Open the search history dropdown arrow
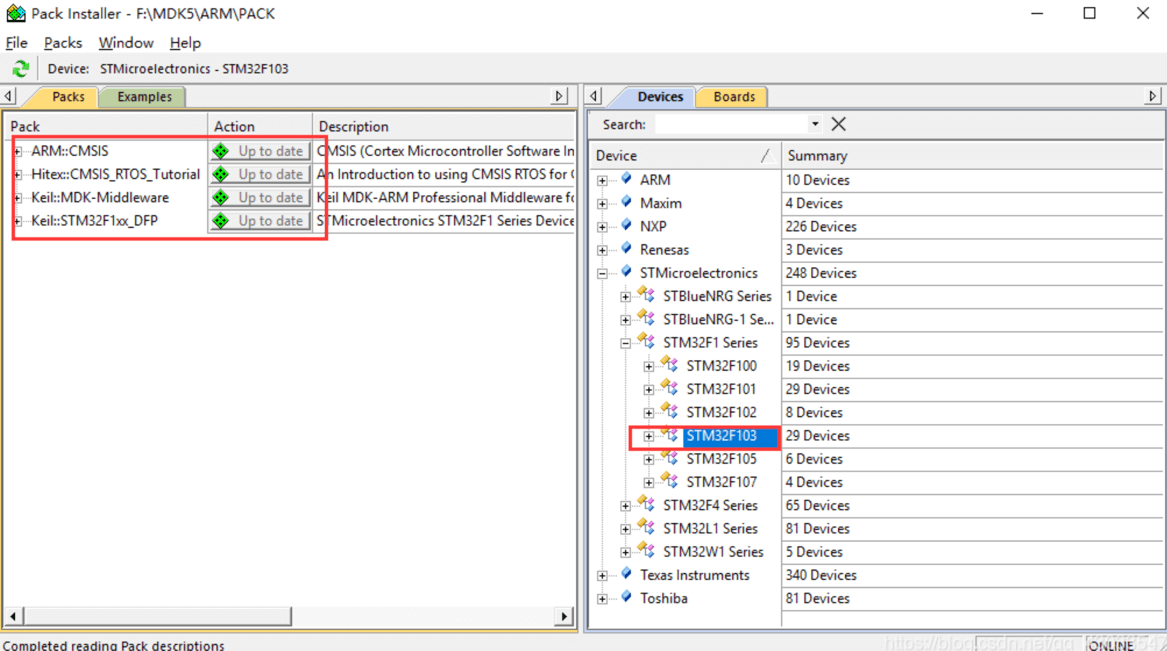Screen dimensions: 1167x651 814,124
